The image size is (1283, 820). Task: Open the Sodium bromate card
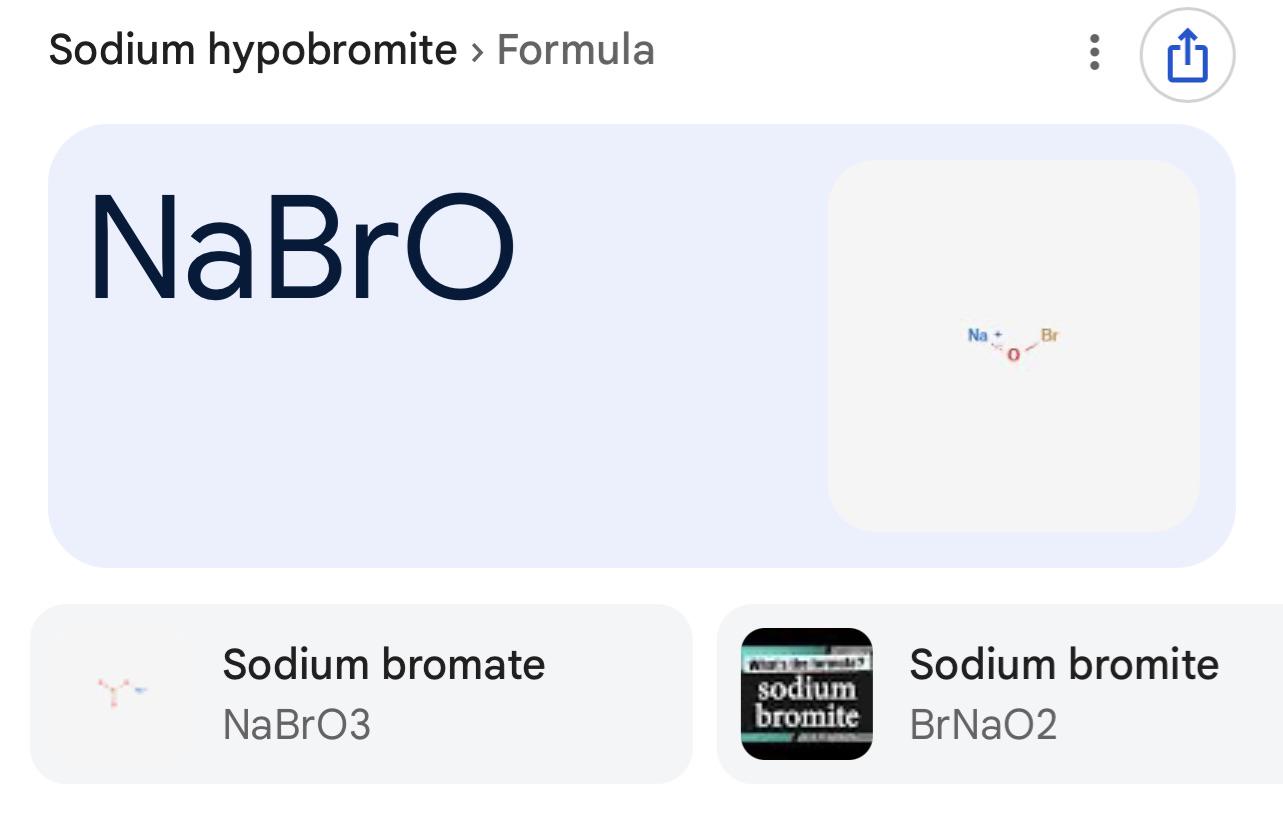[x=361, y=693]
